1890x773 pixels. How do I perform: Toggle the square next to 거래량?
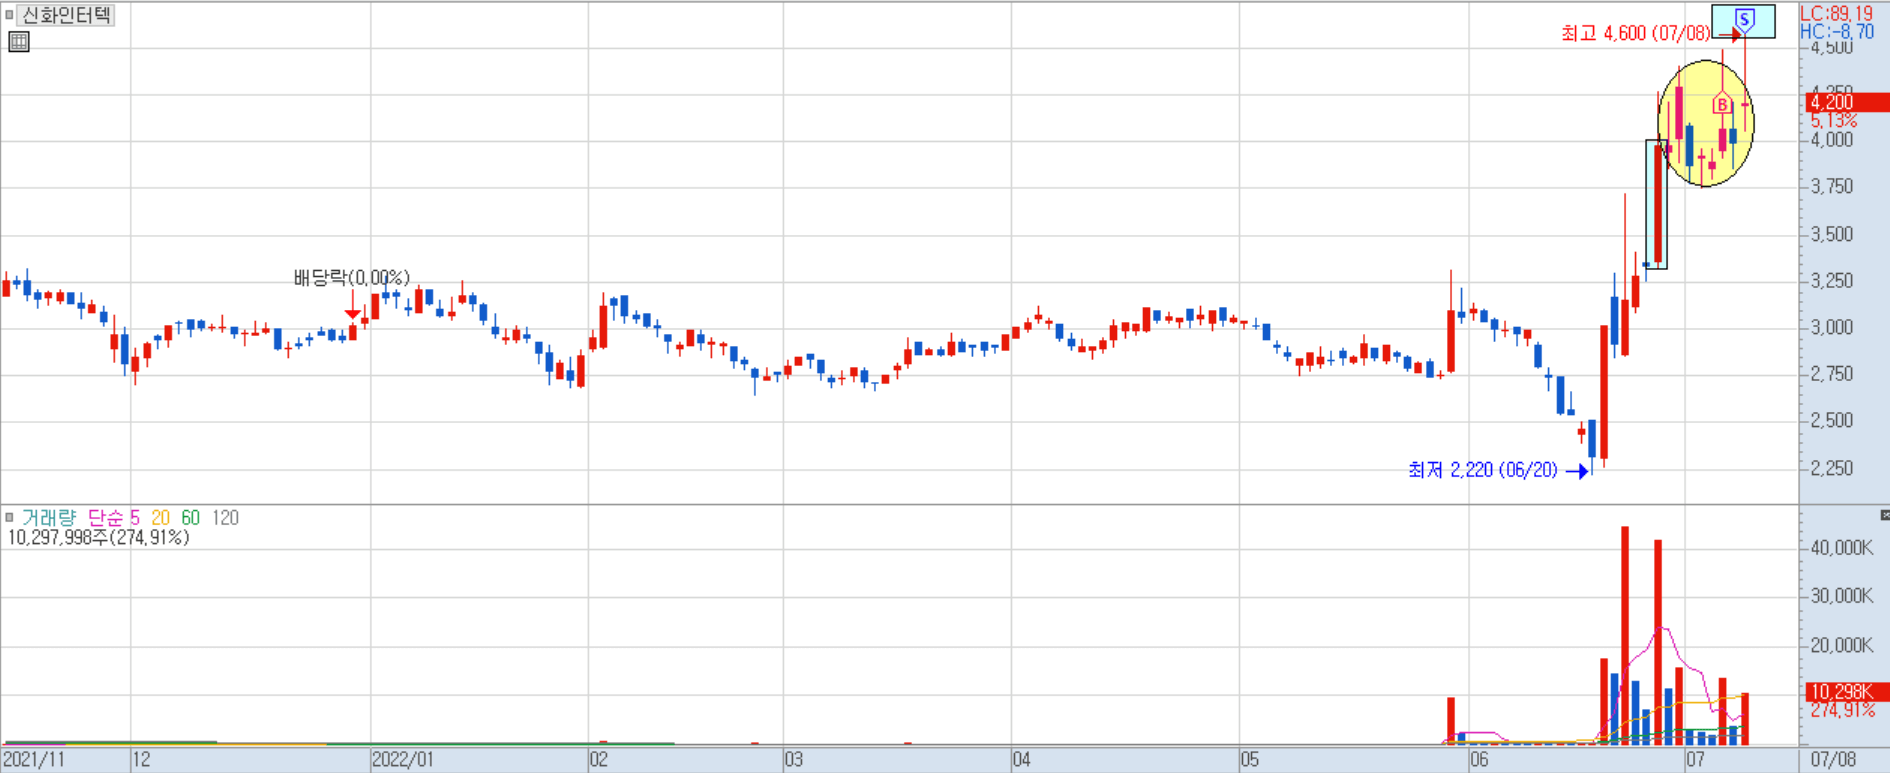pyautogui.click(x=9, y=517)
